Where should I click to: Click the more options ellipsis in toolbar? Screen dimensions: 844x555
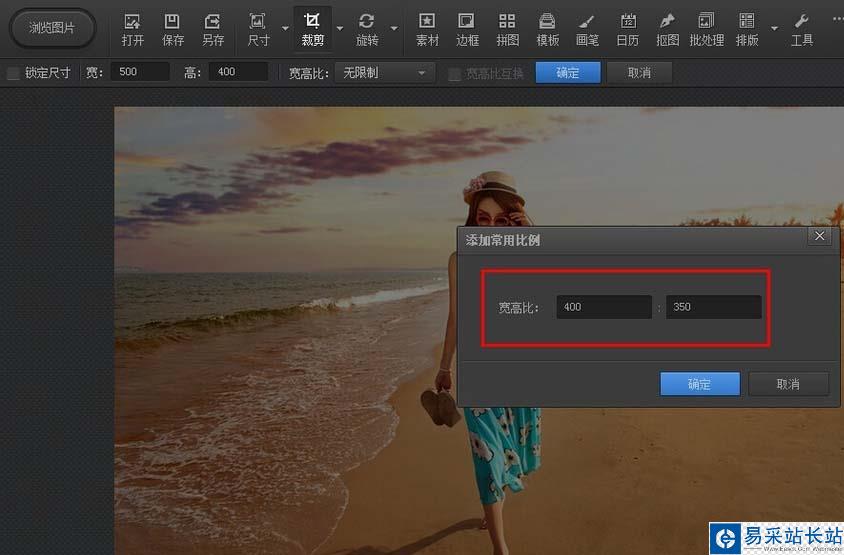click(838, 19)
